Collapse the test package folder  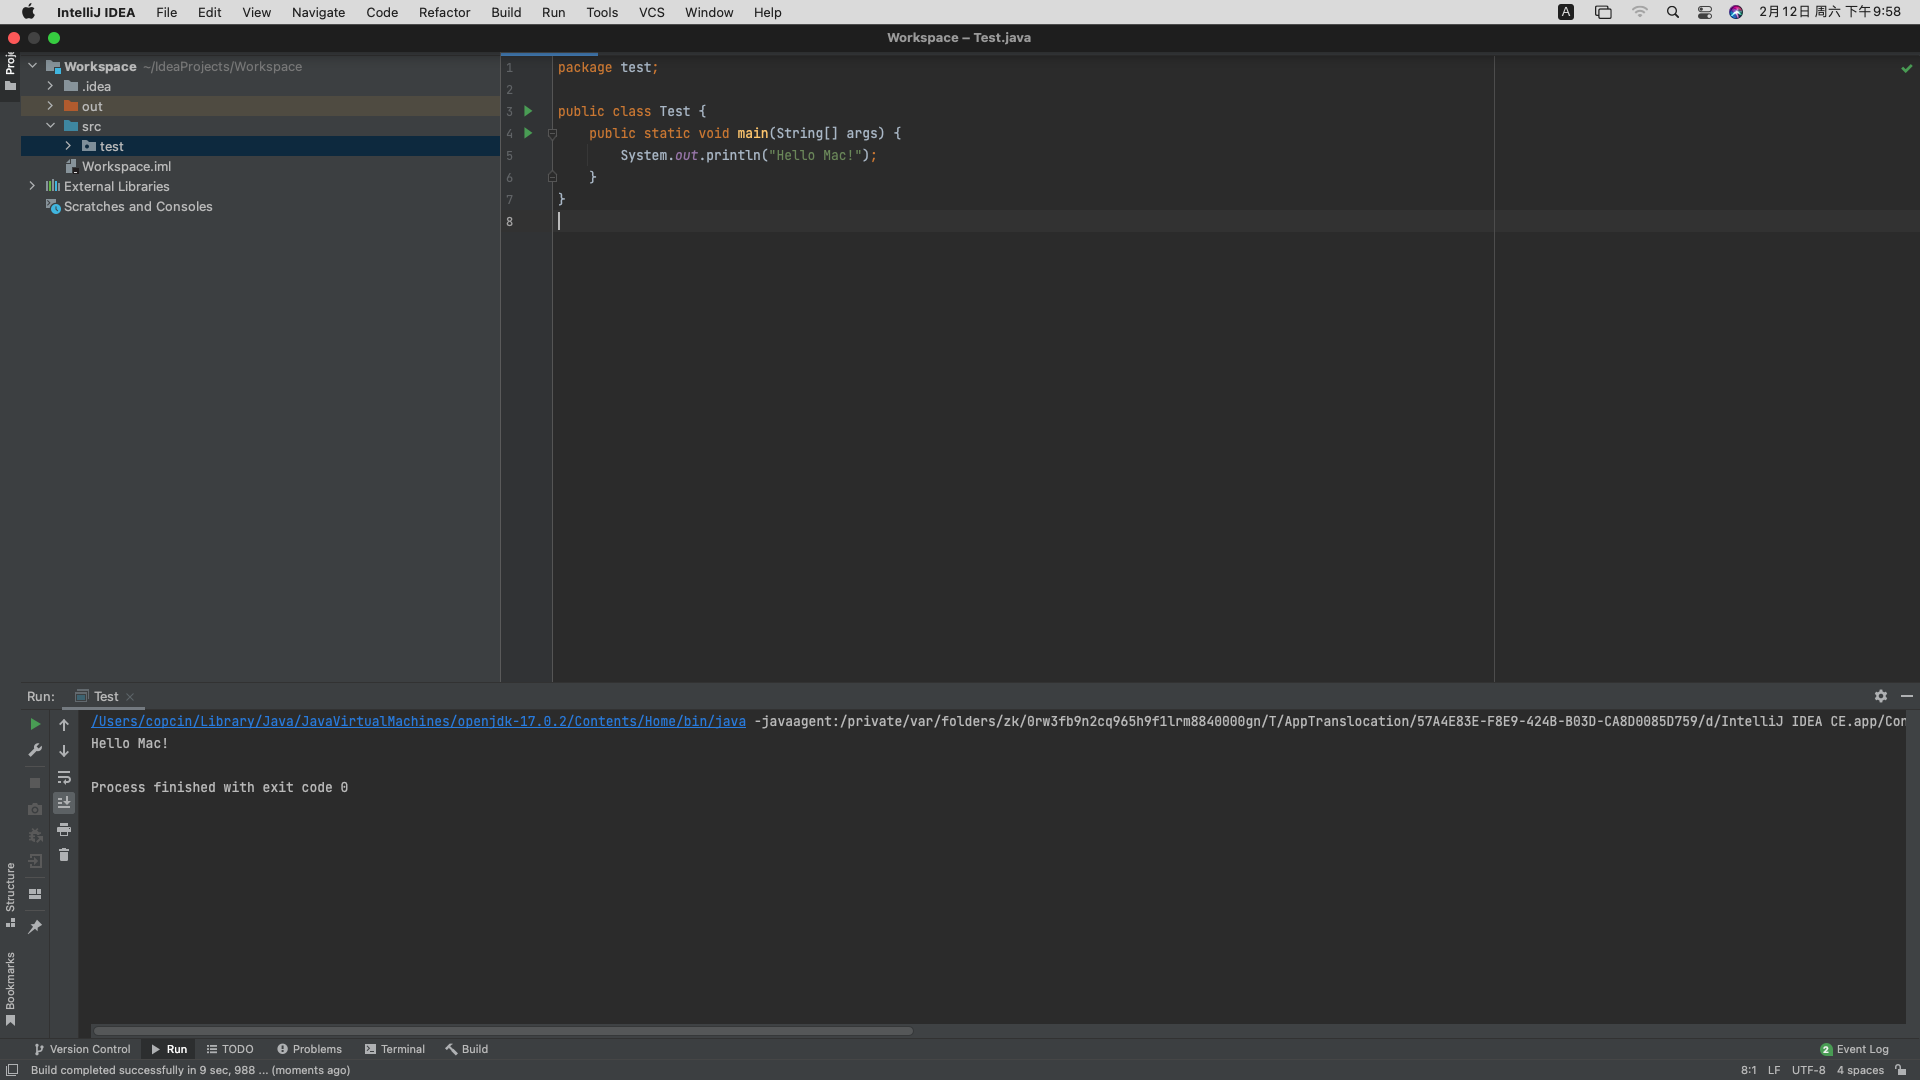69,145
